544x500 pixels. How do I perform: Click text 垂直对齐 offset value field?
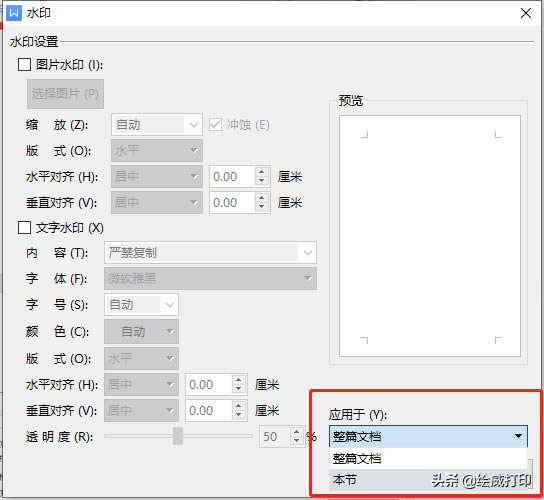(x=209, y=411)
